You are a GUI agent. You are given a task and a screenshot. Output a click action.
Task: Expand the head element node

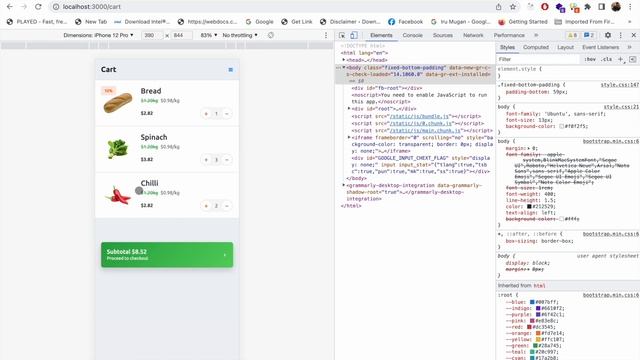pos(344,60)
